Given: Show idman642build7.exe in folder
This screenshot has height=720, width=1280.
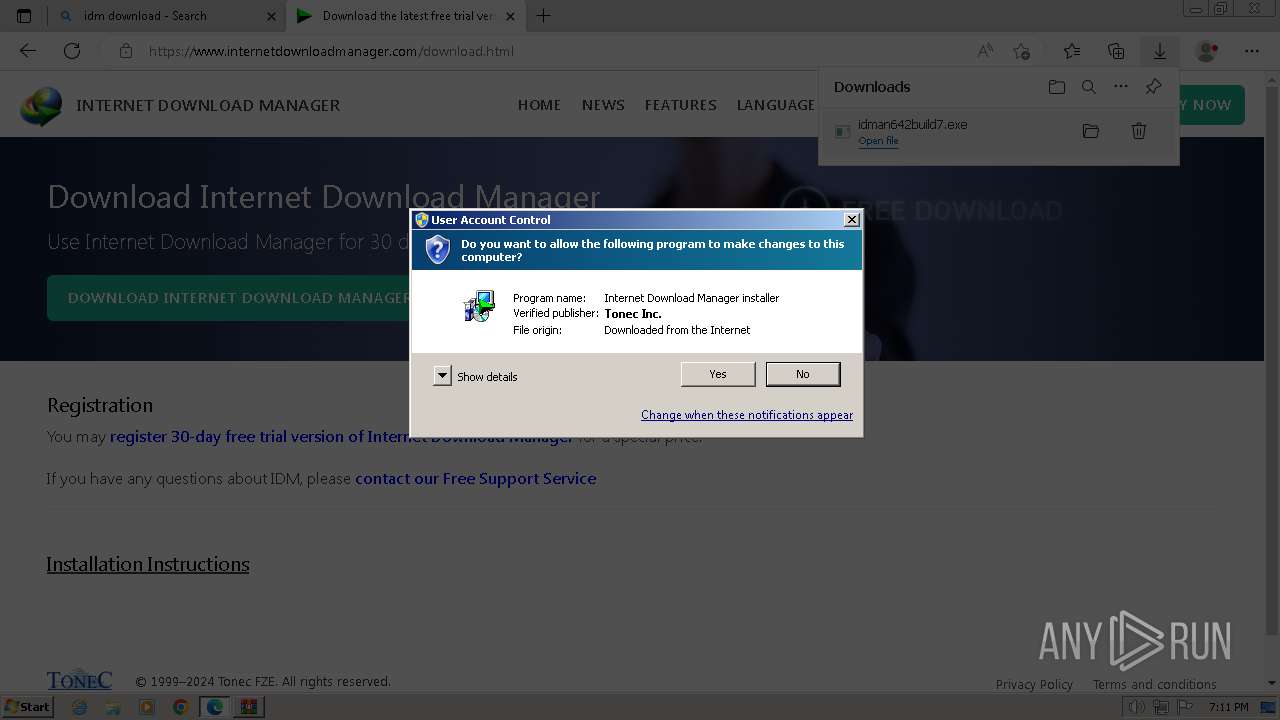Looking at the screenshot, I should [x=1091, y=131].
